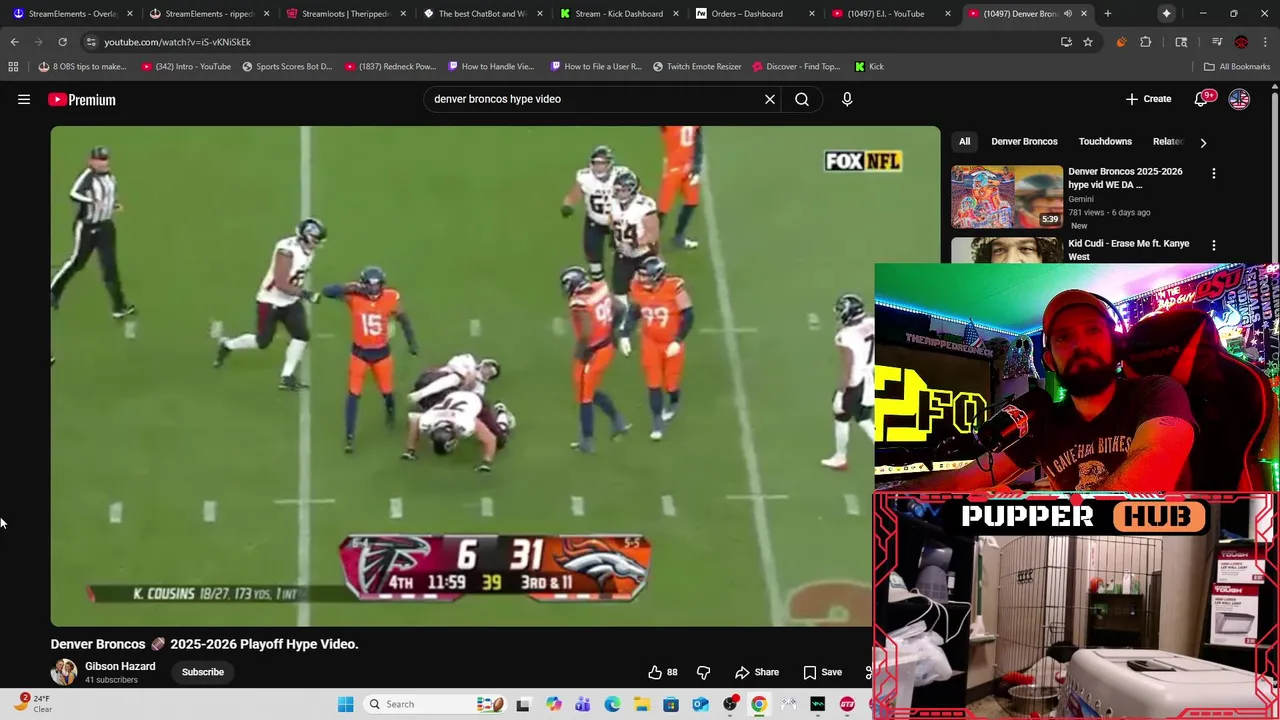Image resolution: width=1280 pixels, height=720 pixels.
Task: Open options for Kid Cudi Erase Me suggestion
Action: tap(1214, 245)
